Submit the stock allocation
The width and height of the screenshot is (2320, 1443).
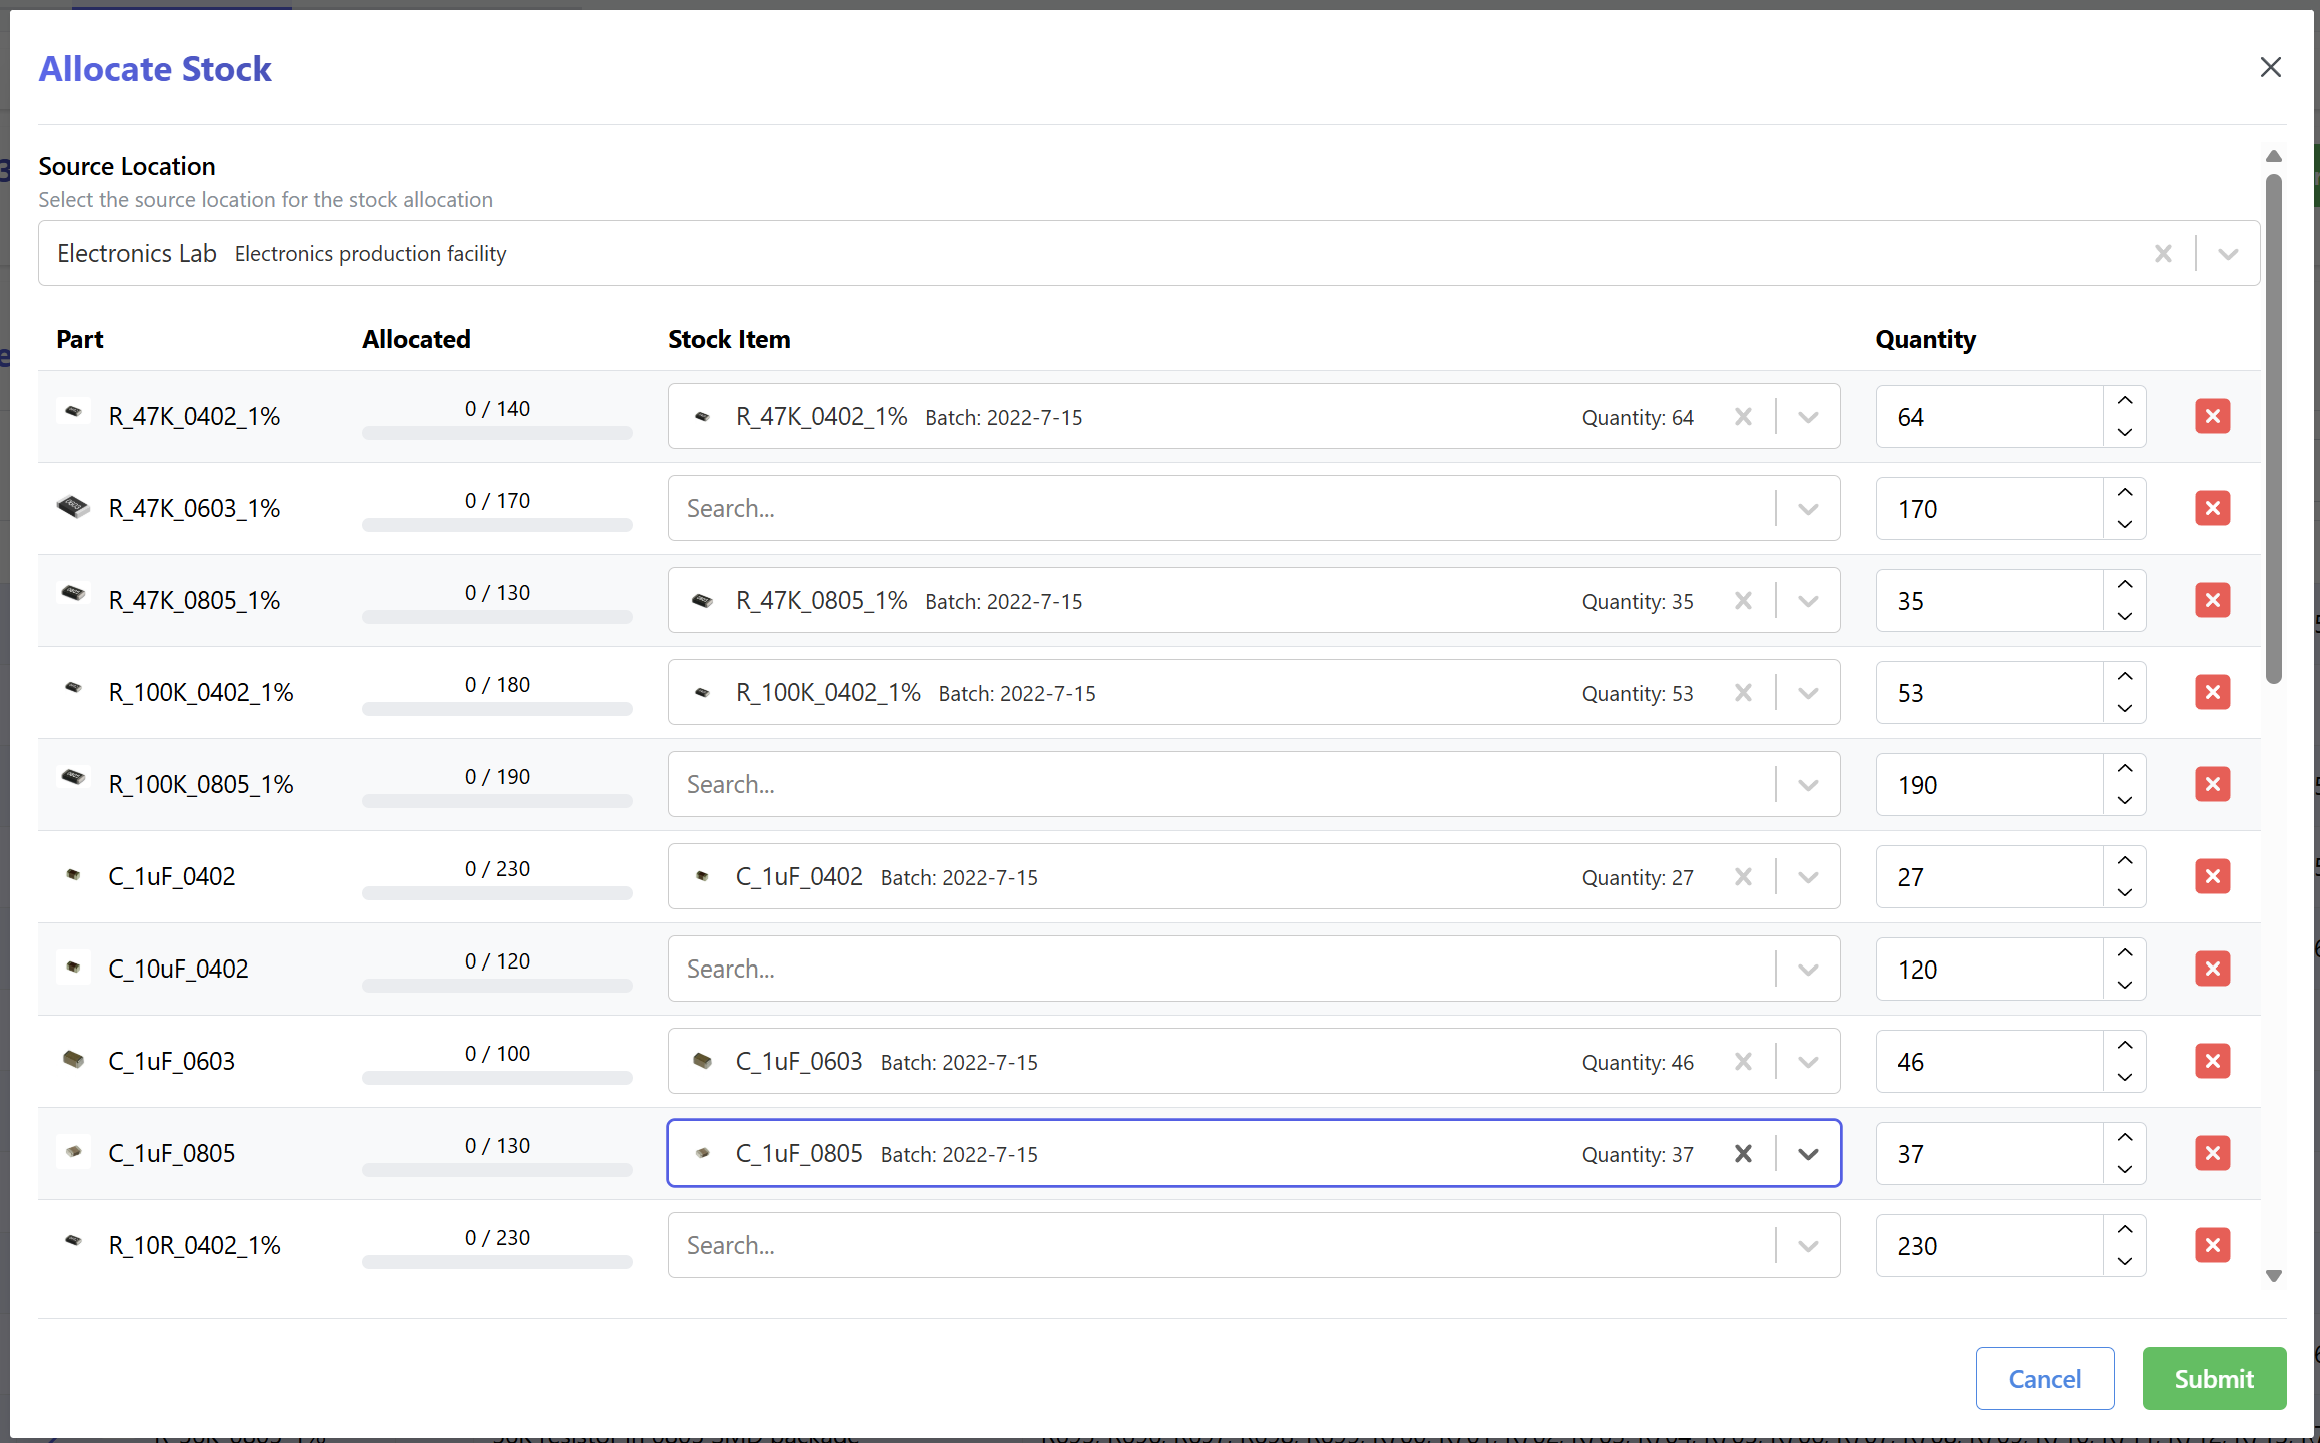click(x=2214, y=1378)
